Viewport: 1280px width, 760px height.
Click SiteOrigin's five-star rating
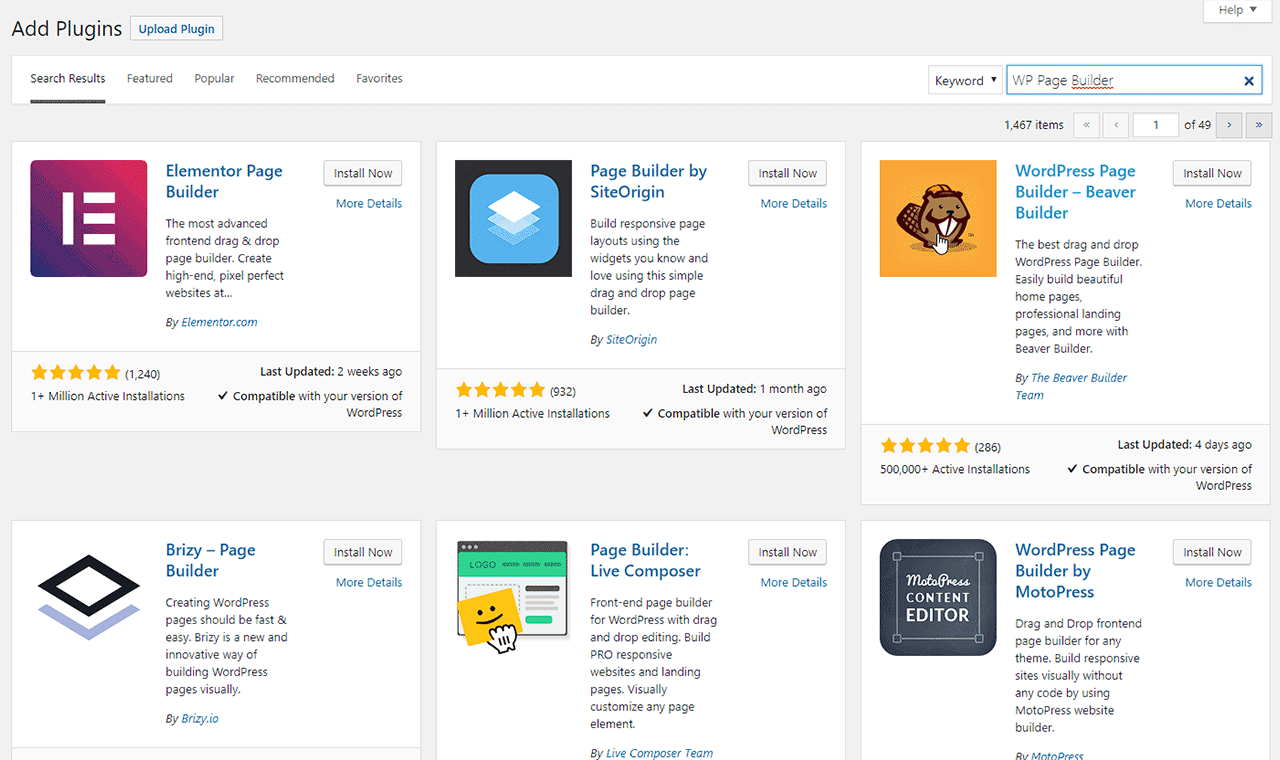(500, 390)
